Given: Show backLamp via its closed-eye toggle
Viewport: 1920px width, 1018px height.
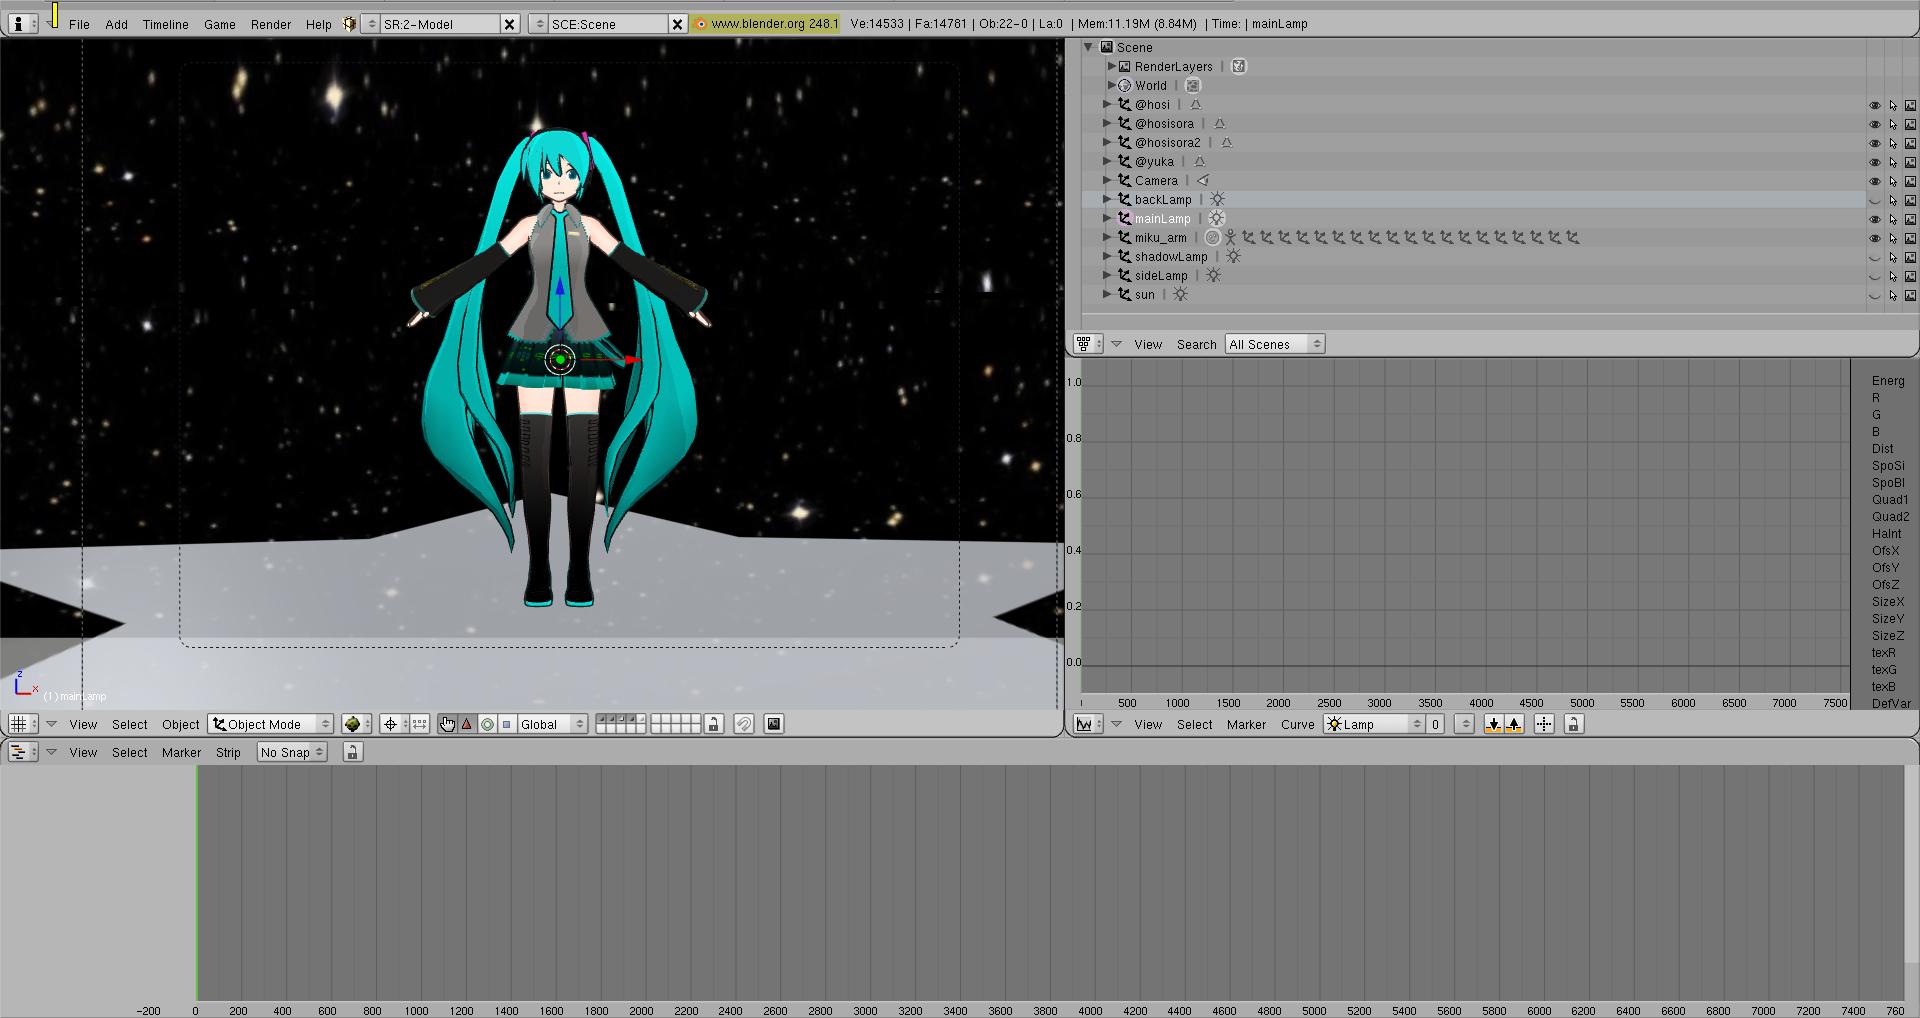Looking at the screenshot, I should point(1875,200).
